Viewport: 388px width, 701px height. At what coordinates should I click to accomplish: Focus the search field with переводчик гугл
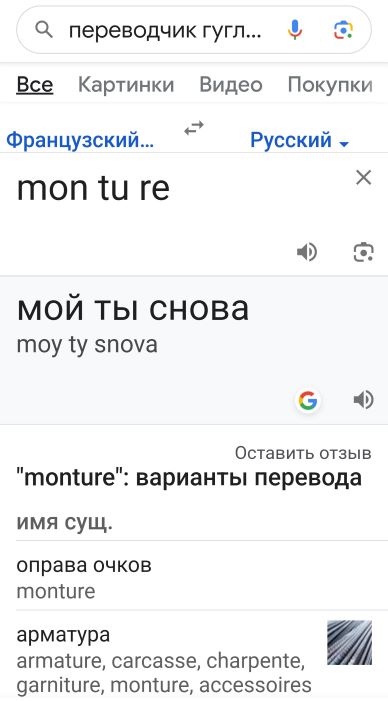tap(165, 30)
